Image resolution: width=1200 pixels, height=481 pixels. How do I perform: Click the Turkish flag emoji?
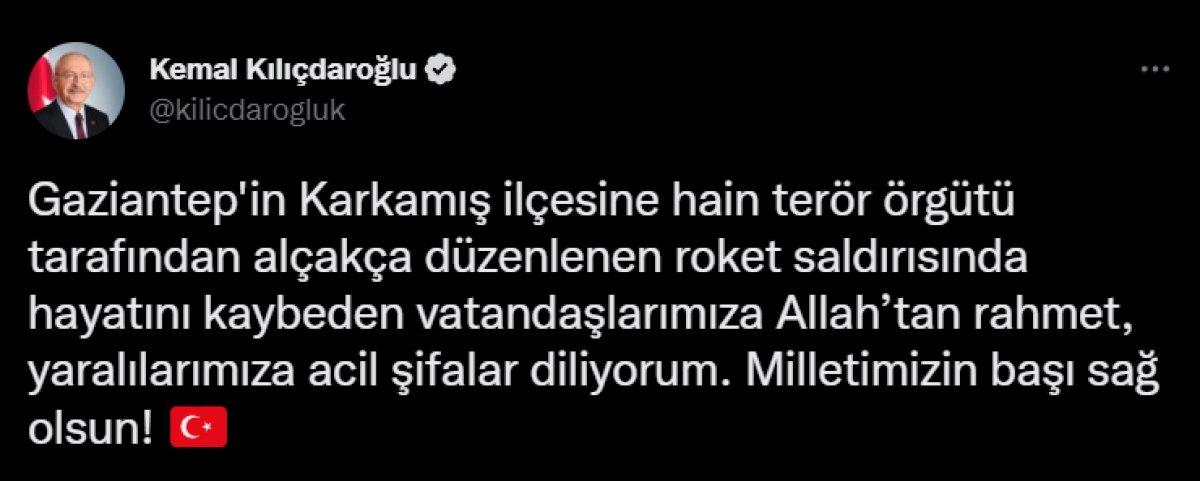[201, 428]
